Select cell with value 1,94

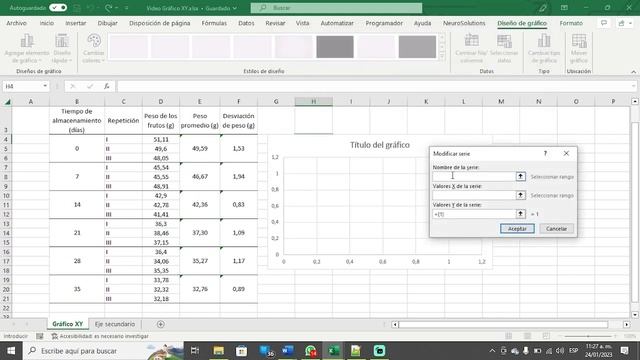(x=238, y=176)
